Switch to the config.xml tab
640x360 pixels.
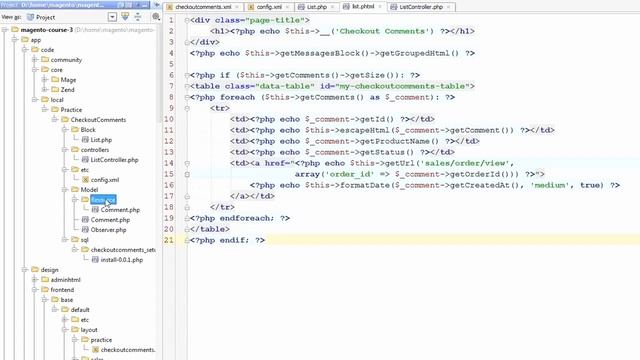point(269,7)
